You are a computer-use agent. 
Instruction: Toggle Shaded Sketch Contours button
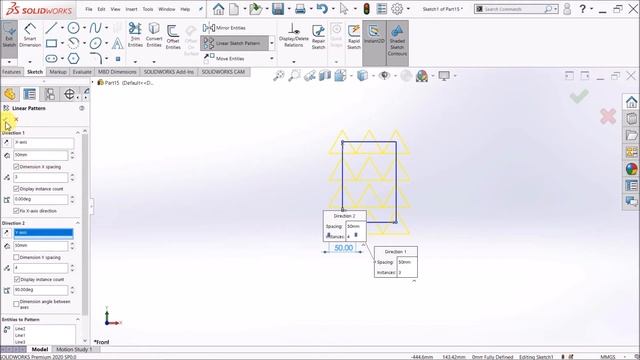pyautogui.click(x=397, y=42)
